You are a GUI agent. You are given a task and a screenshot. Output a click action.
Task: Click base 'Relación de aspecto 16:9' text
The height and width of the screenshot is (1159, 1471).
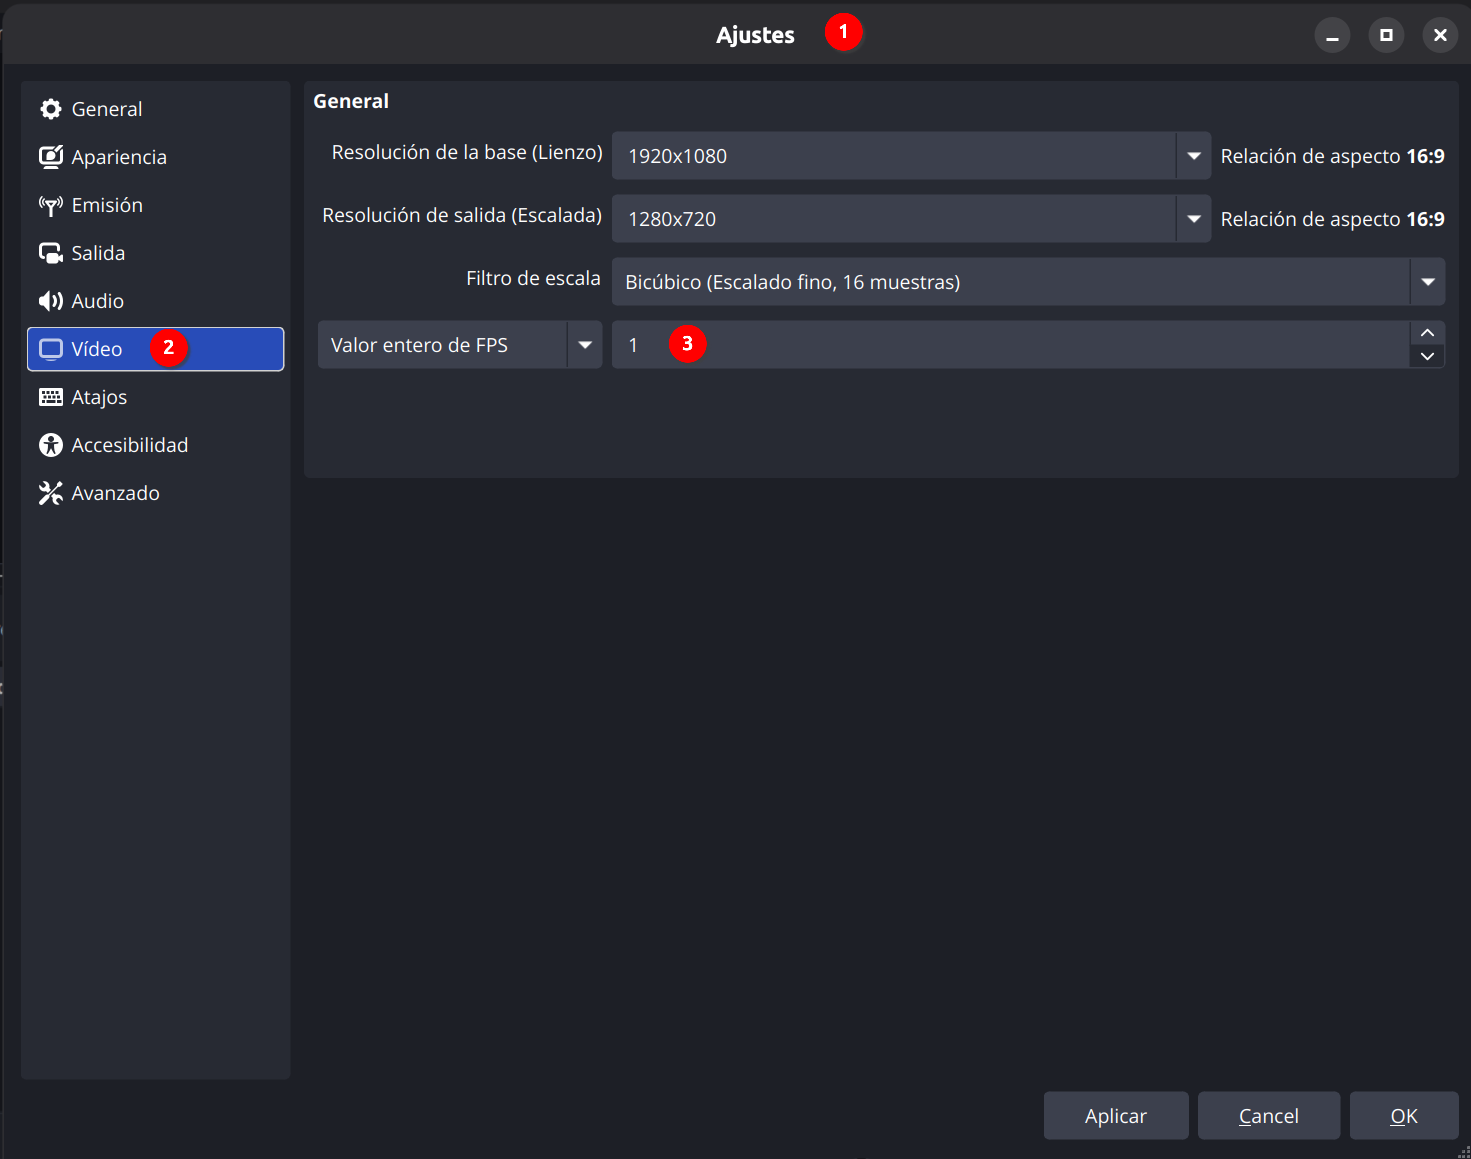pos(1332,156)
